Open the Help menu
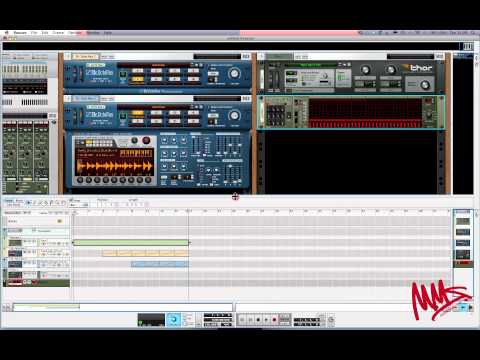 coord(107,33)
